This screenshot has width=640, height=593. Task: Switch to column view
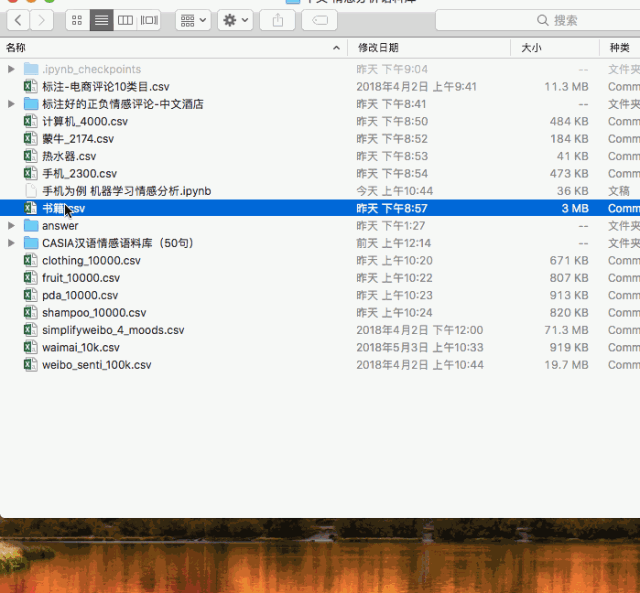click(125, 20)
